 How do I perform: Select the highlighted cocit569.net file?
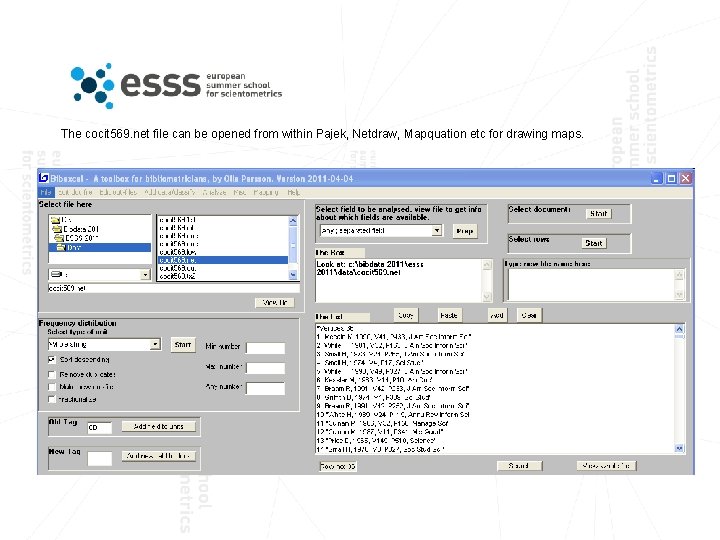[223, 260]
